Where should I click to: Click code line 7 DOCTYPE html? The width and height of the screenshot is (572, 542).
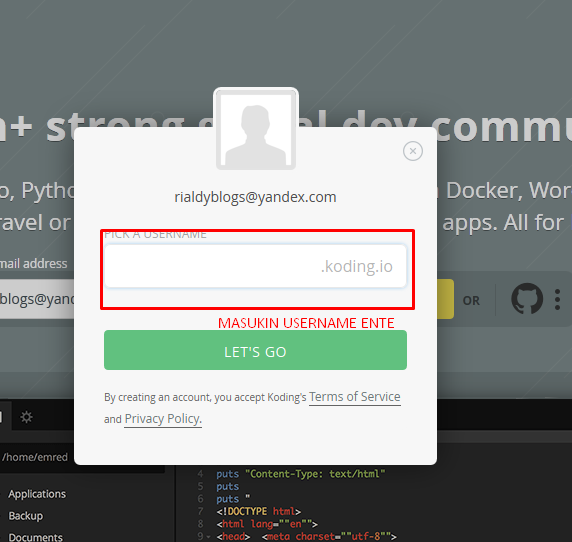tap(259, 511)
